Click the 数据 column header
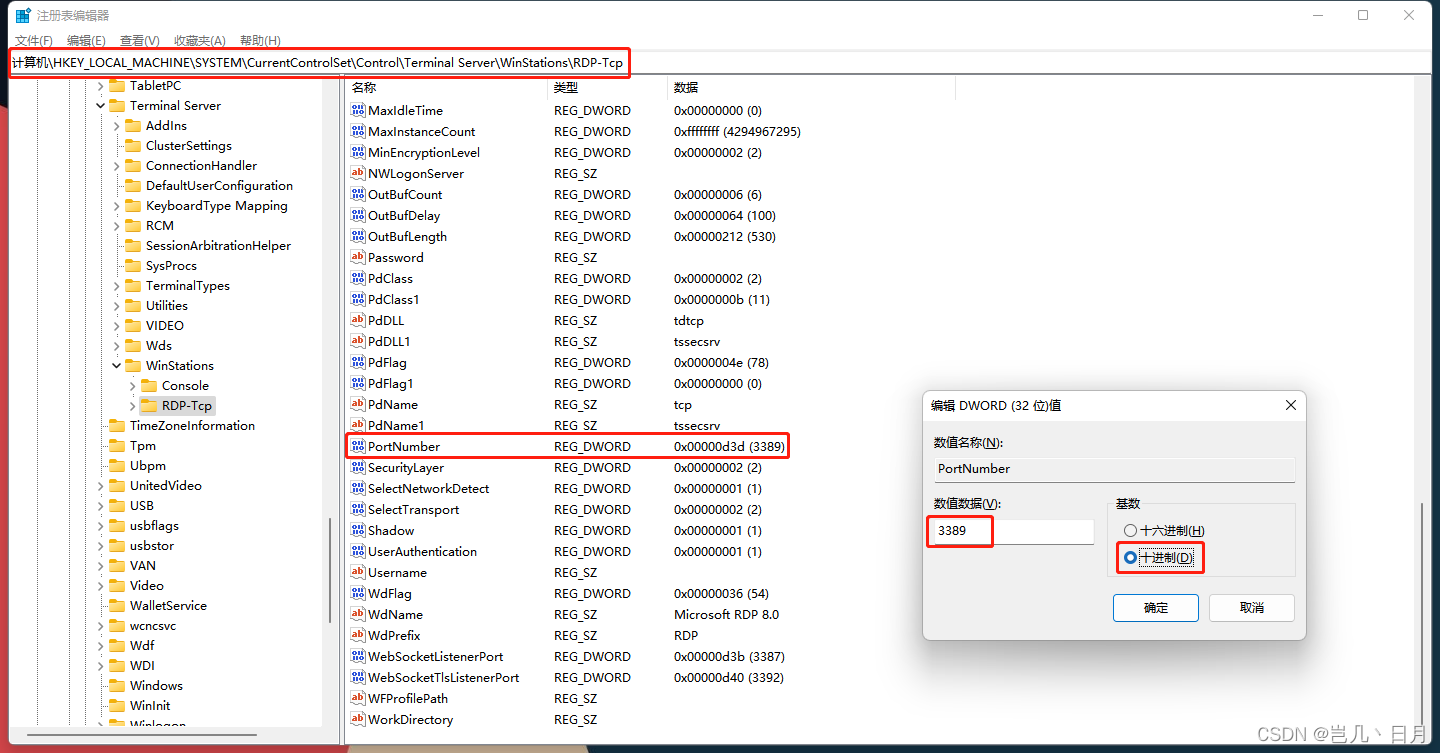 pyautogui.click(x=812, y=88)
